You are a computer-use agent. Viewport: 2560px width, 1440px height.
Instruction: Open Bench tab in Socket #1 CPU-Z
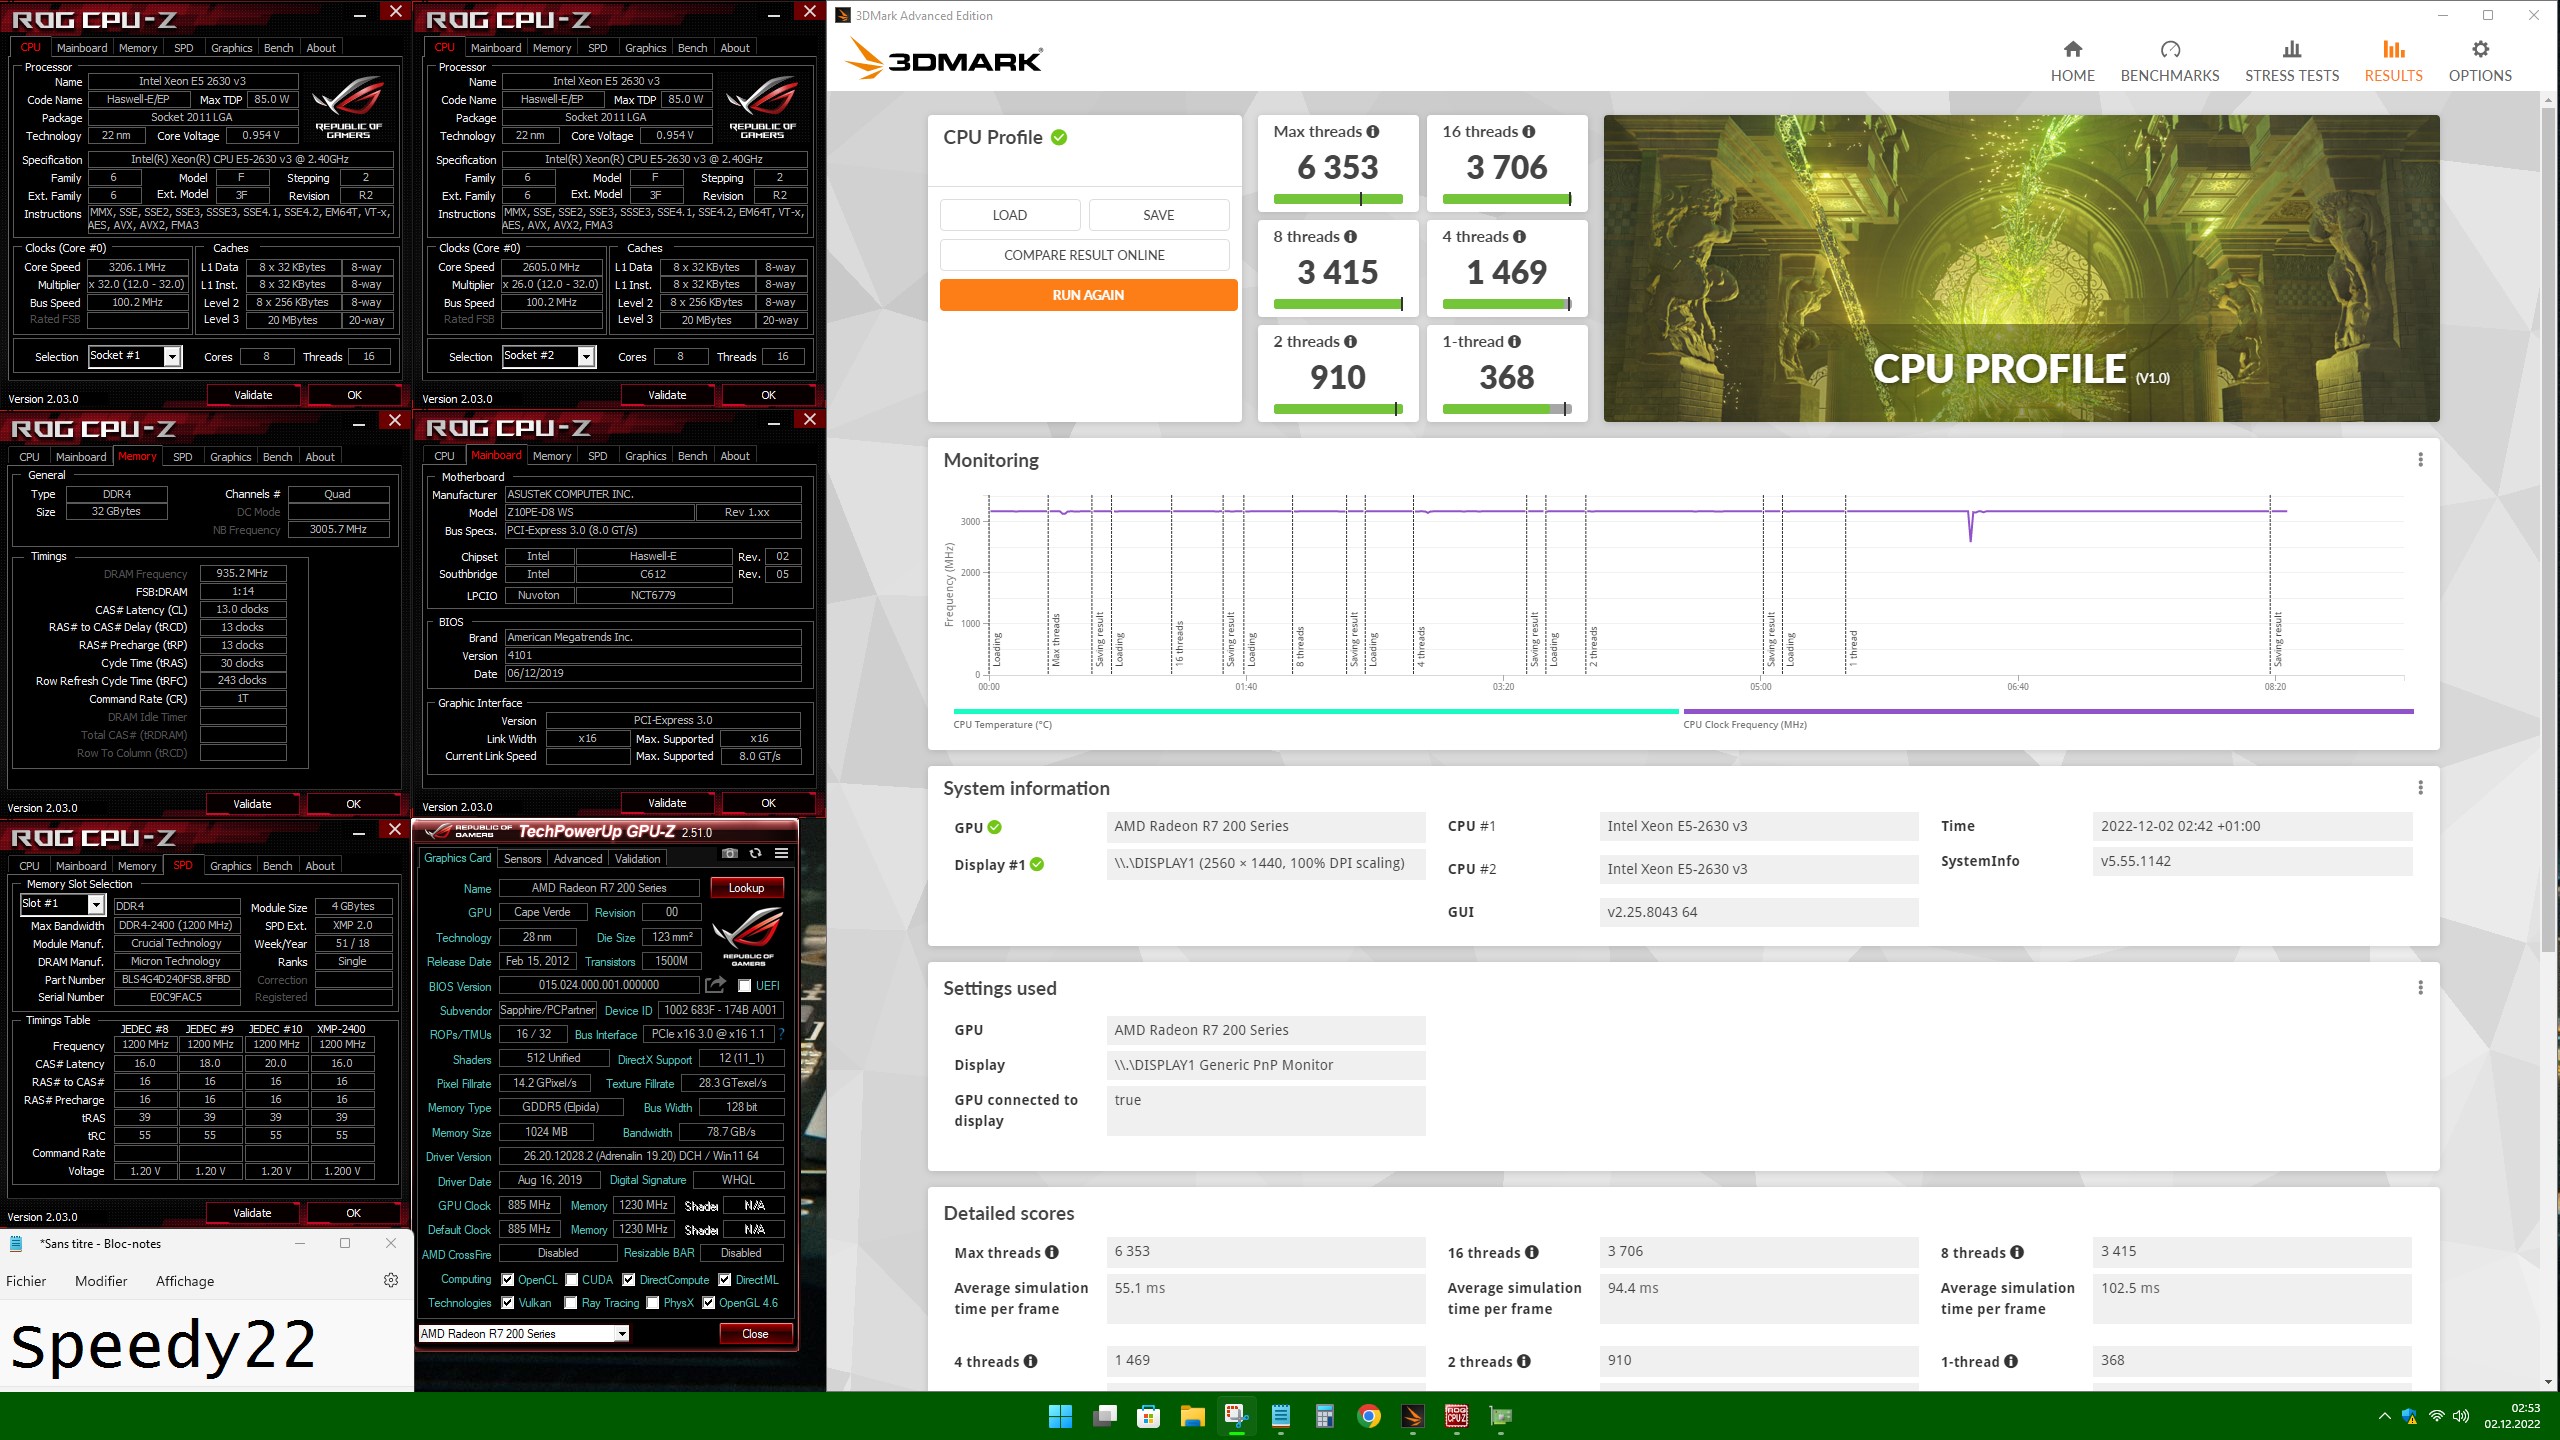pos(278,48)
